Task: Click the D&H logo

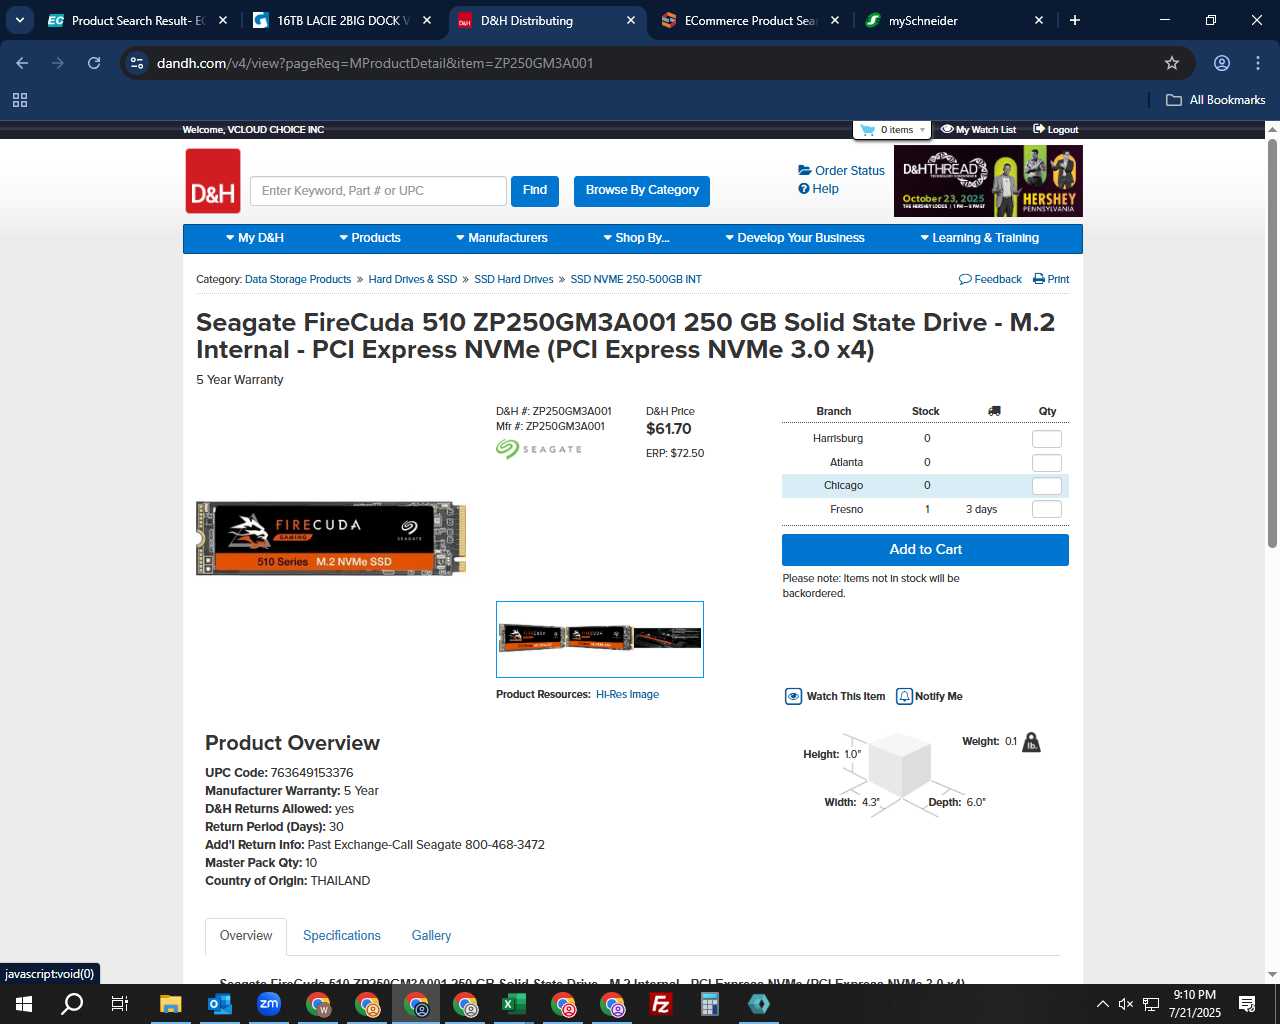Action: tap(213, 181)
